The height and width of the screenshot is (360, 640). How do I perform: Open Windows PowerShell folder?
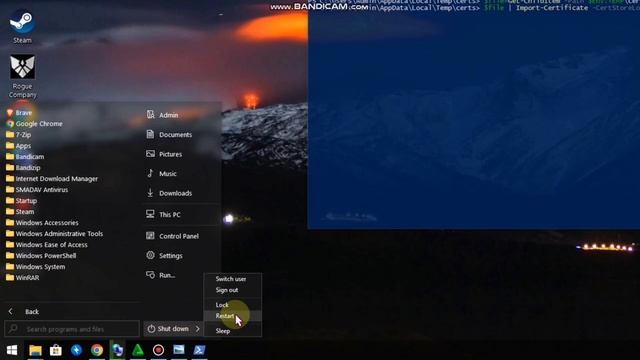[41, 256]
